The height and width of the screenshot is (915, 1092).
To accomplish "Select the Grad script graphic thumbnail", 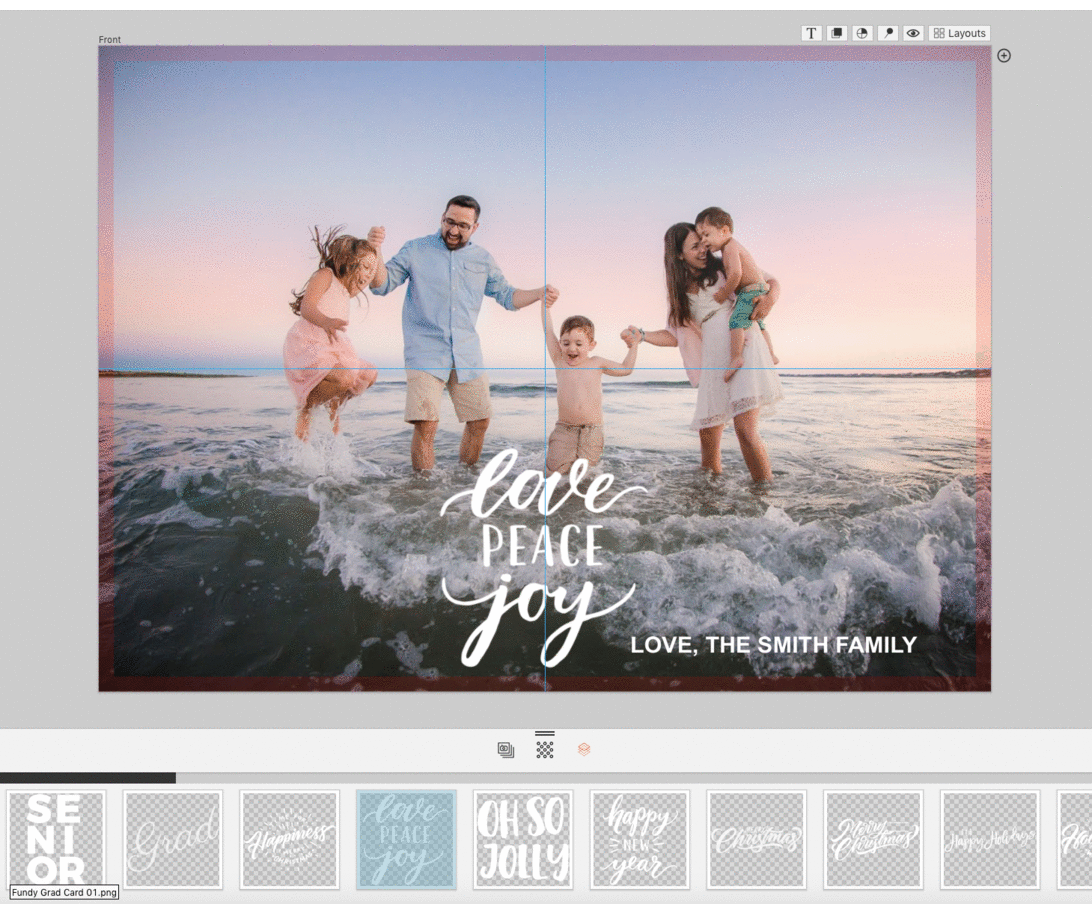I will pos(173,839).
